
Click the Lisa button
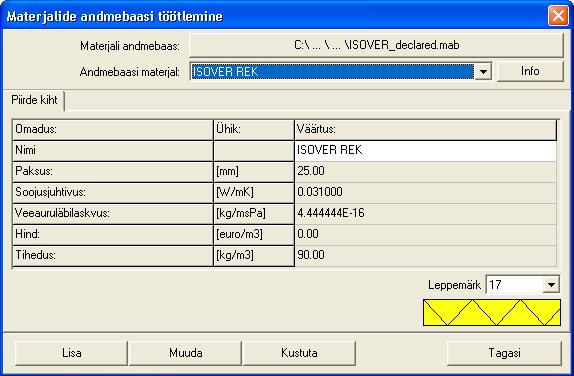pos(71,353)
